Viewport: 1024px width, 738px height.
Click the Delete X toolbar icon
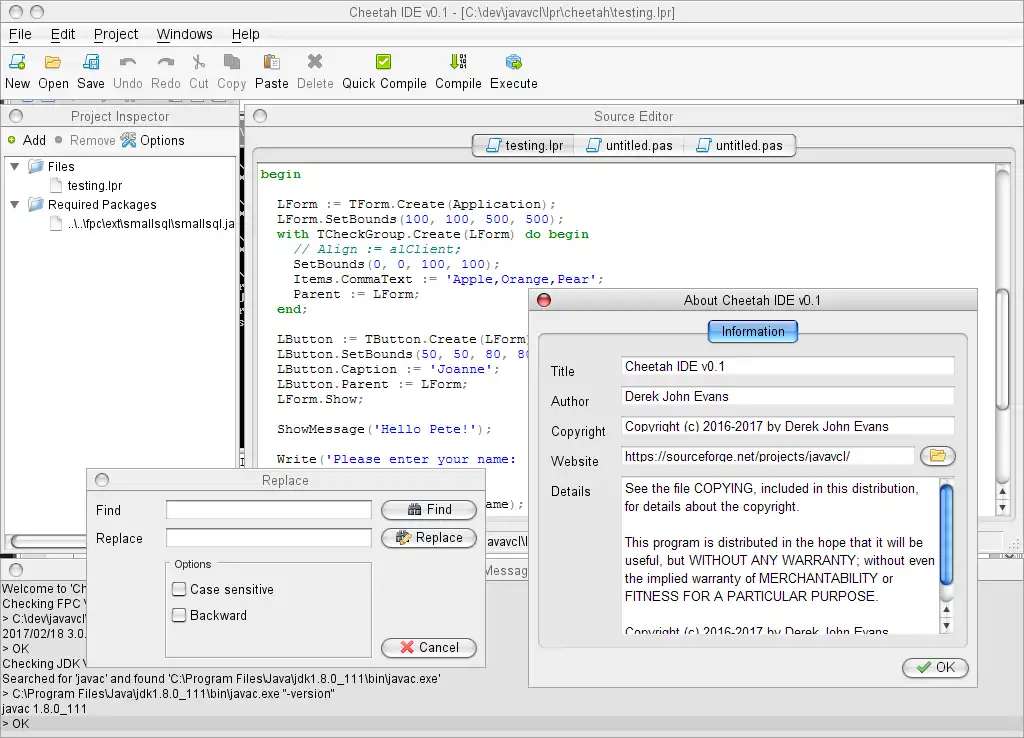[x=315, y=61]
